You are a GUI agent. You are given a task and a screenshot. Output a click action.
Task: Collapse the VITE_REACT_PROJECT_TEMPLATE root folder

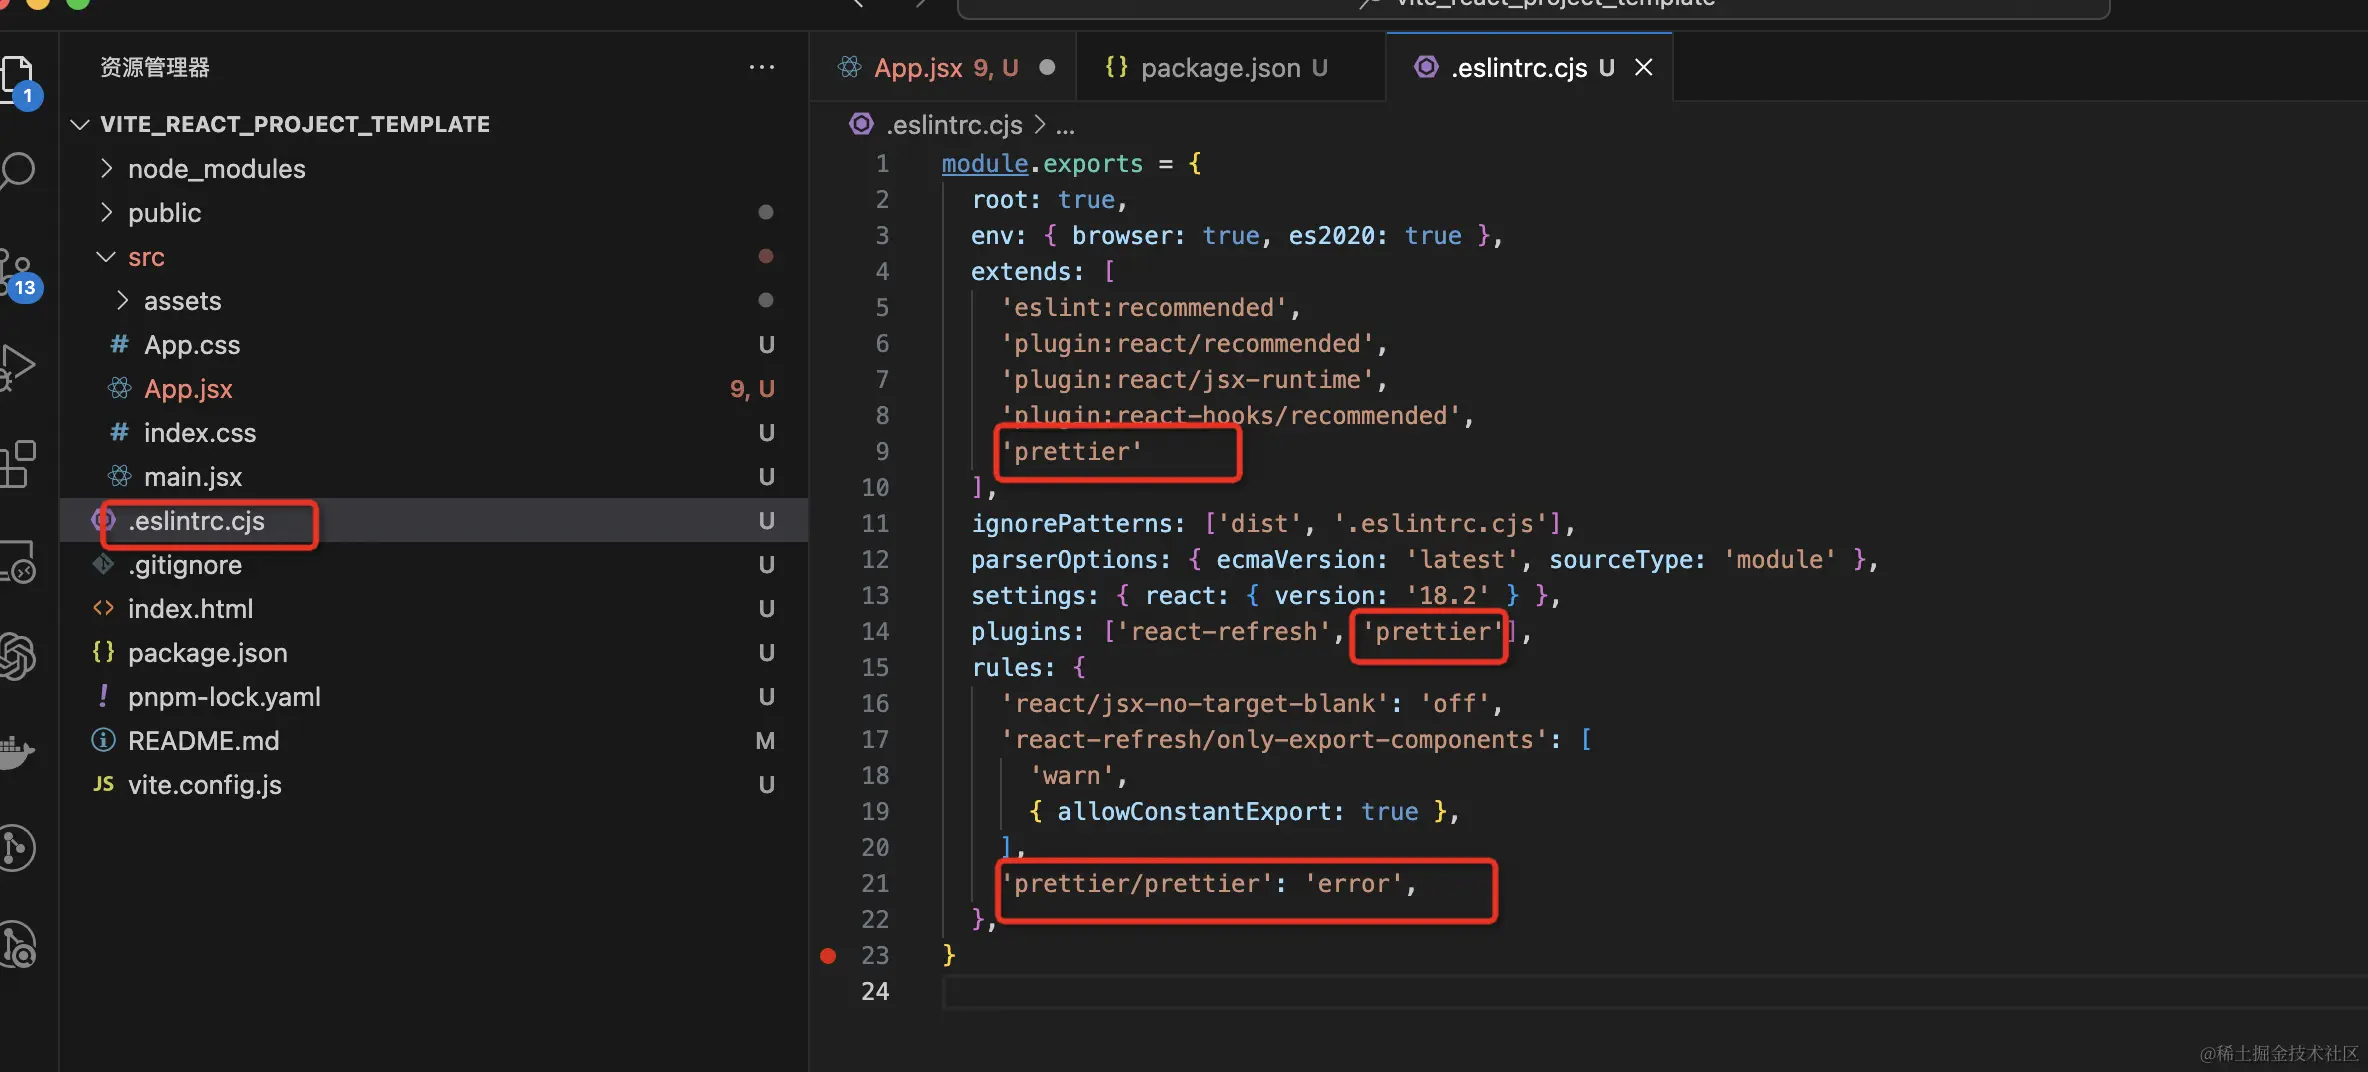point(80,124)
